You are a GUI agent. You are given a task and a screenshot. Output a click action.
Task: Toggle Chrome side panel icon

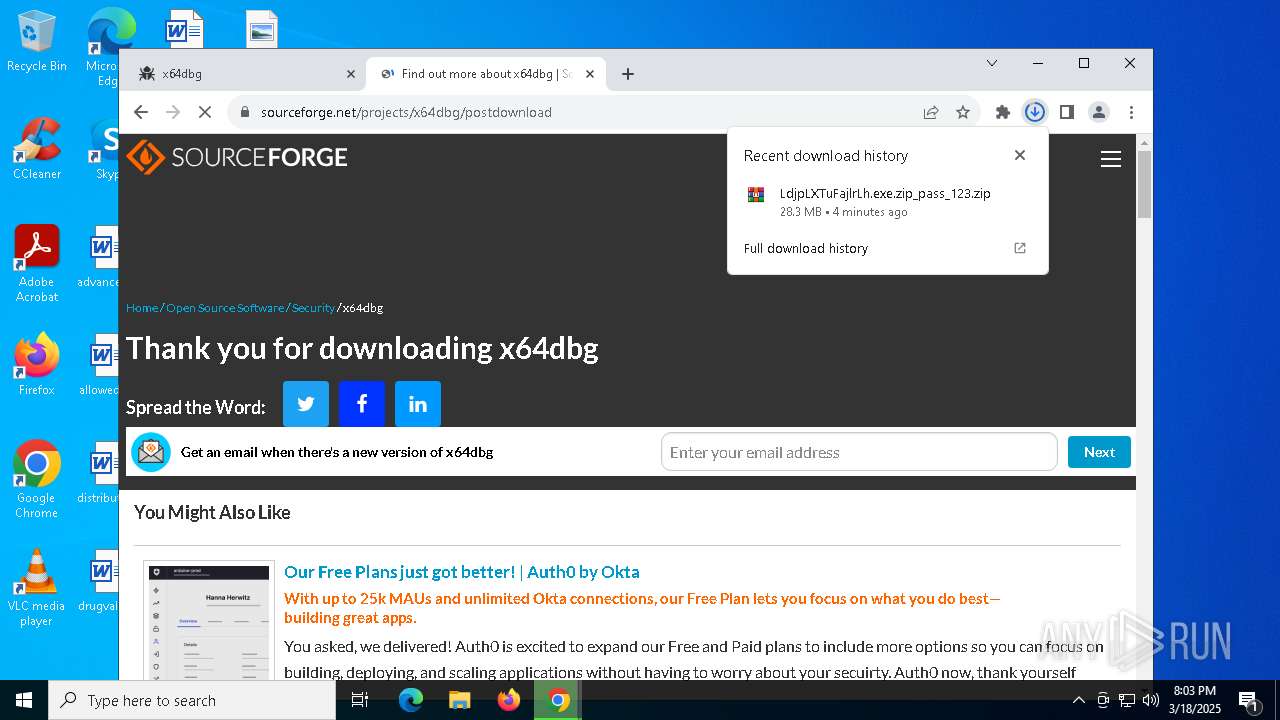1067,112
